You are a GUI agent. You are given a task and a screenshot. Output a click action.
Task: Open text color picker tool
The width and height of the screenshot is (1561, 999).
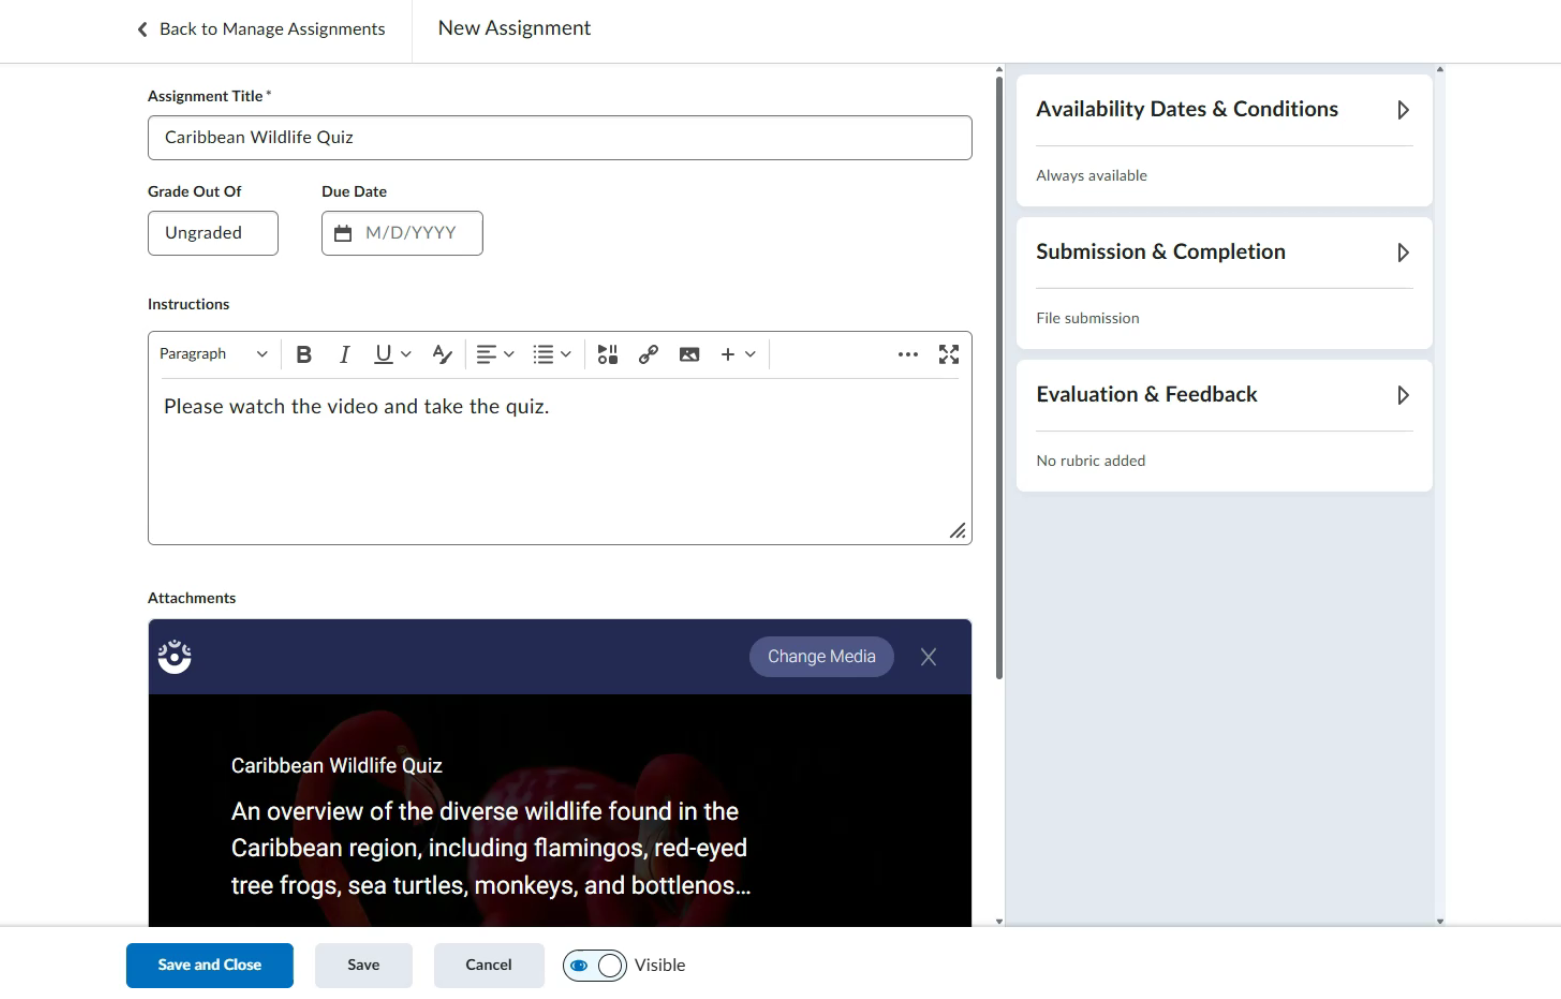tap(442, 354)
